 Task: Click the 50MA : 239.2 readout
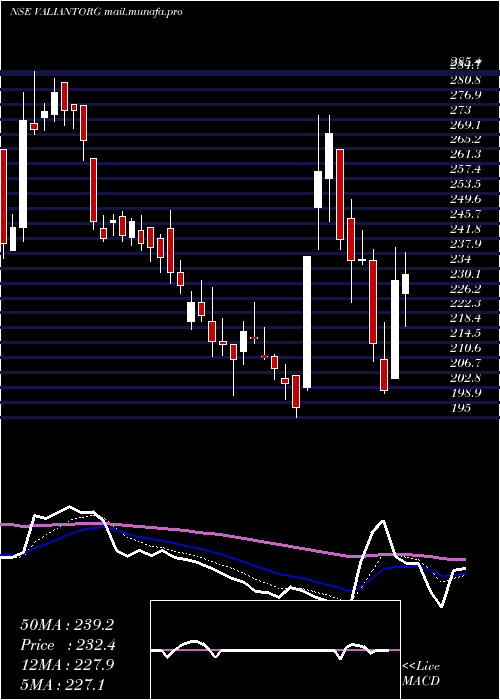tap(67, 625)
